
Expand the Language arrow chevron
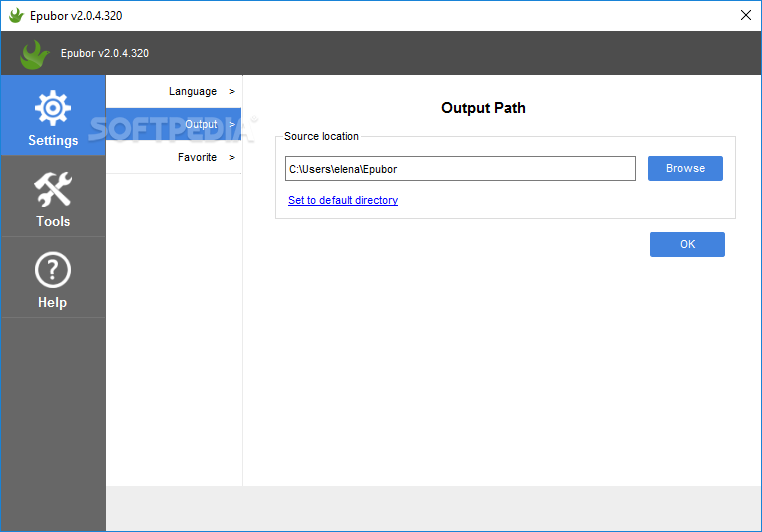click(x=232, y=91)
